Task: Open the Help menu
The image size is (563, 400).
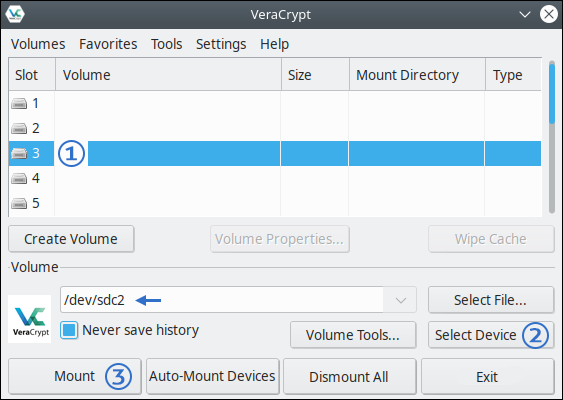Action: (x=275, y=44)
